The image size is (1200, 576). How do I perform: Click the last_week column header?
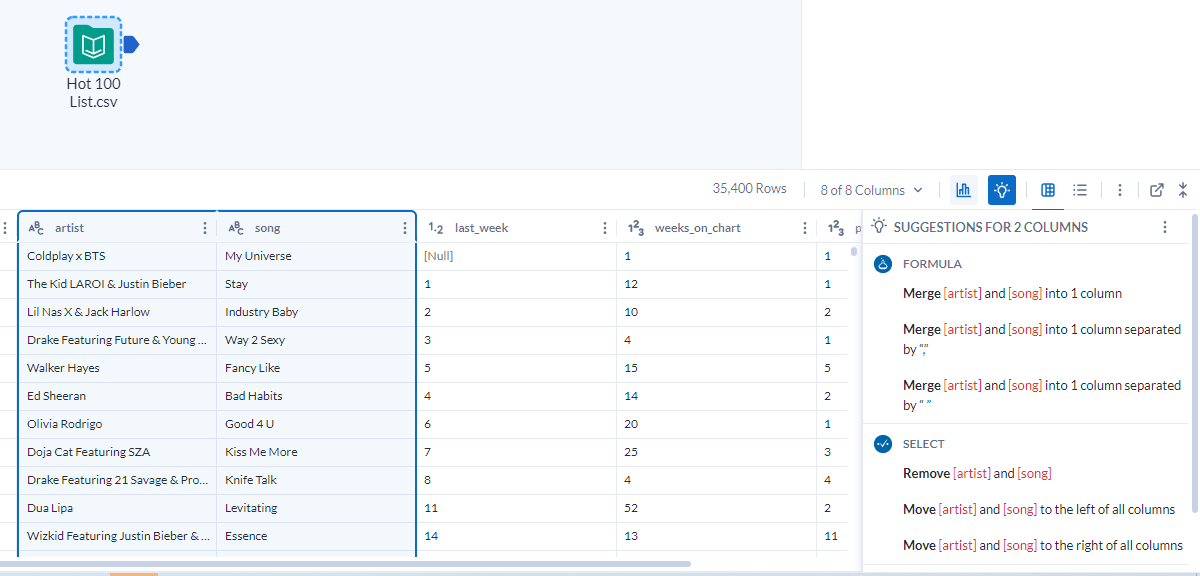pos(517,228)
